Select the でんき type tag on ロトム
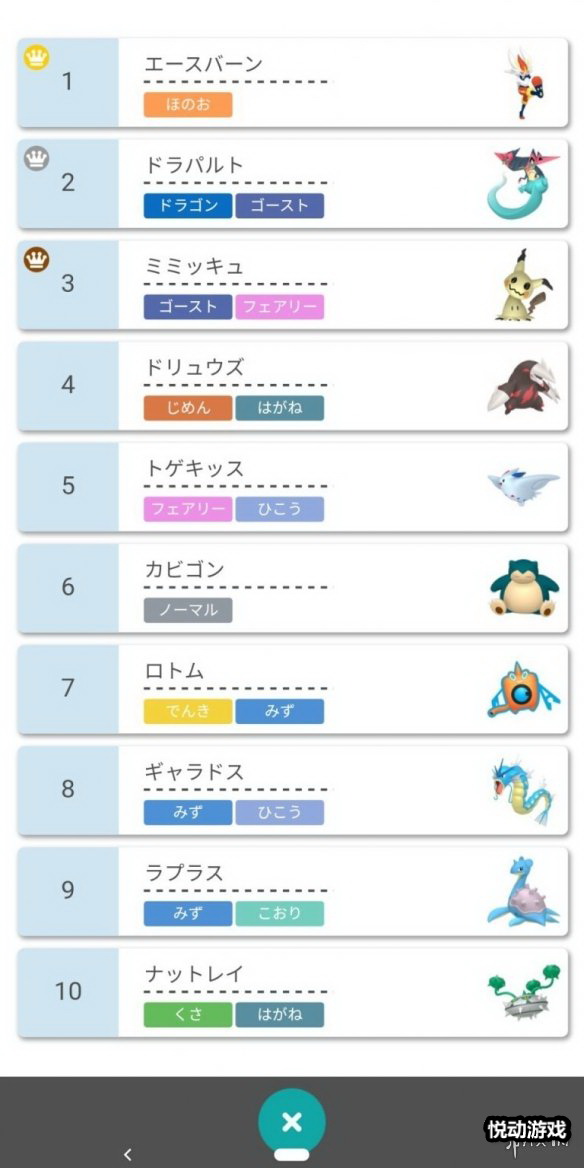The image size is (584, 1168). click(188, 711)
